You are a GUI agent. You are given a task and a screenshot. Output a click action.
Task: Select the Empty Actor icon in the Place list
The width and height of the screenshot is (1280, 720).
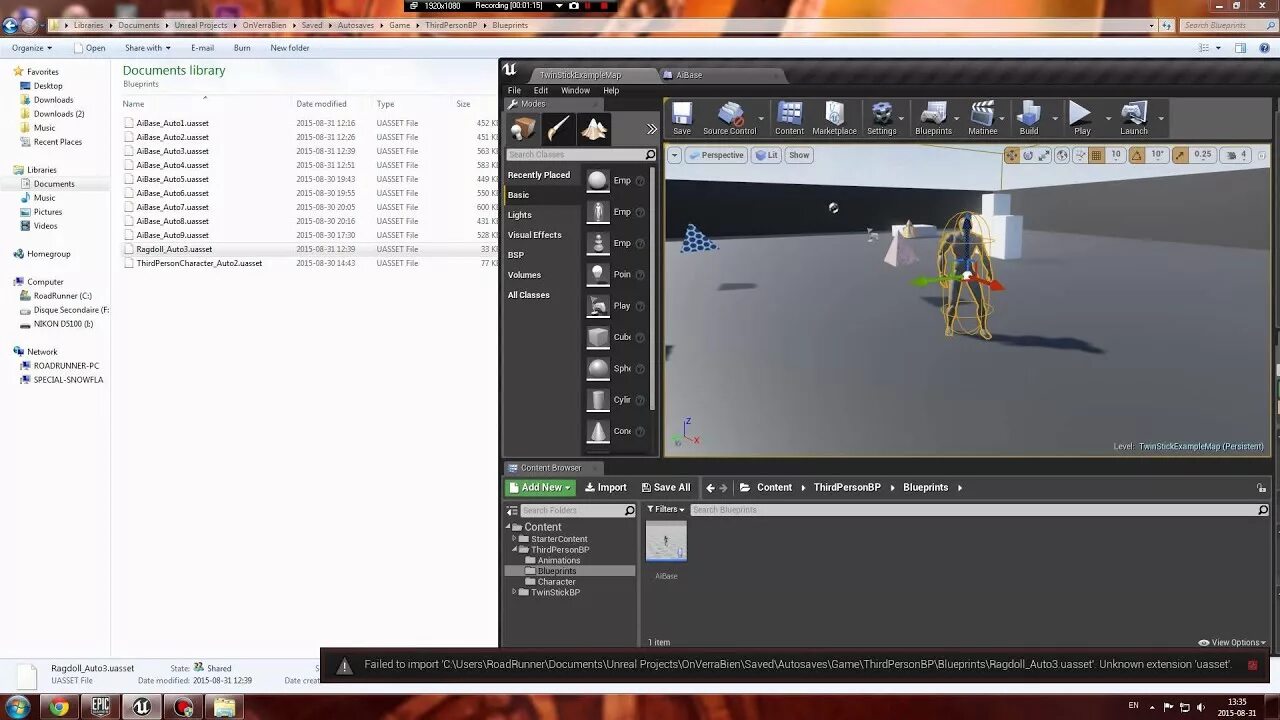(597, 180)
